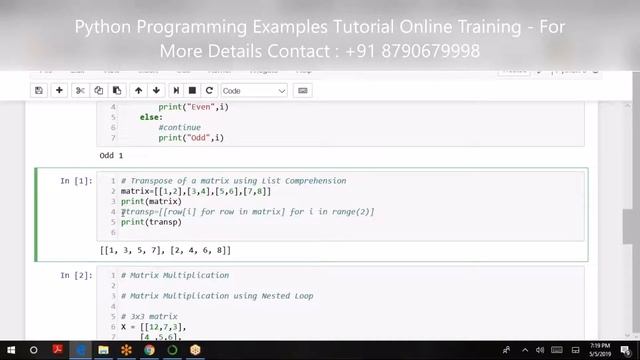Viewport: 640px width, 360px height.
Task: Click the In [1]: cell prompt
Action: click(76, 181)
